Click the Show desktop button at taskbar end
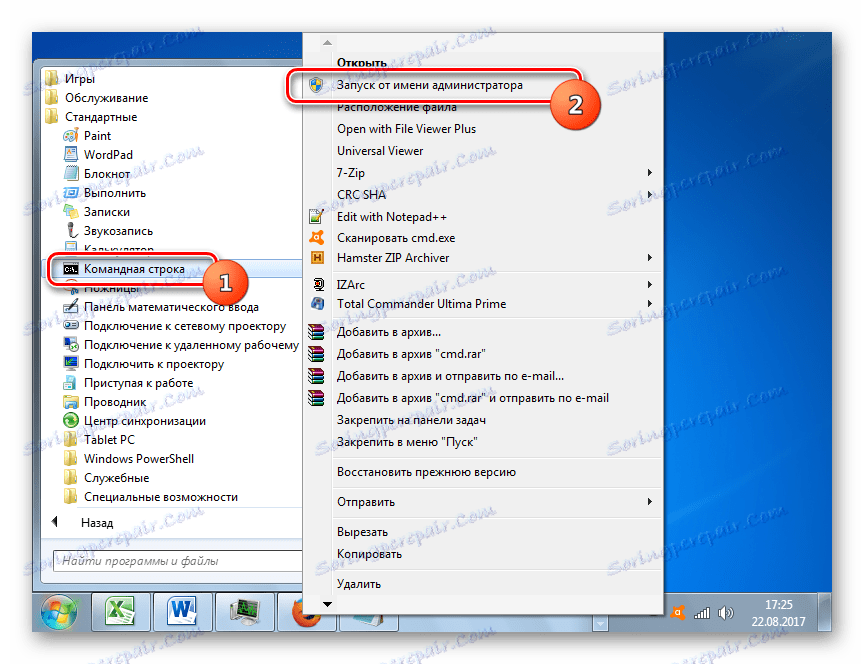This screenshot has height=664, width=864. (x=824, y=612)
